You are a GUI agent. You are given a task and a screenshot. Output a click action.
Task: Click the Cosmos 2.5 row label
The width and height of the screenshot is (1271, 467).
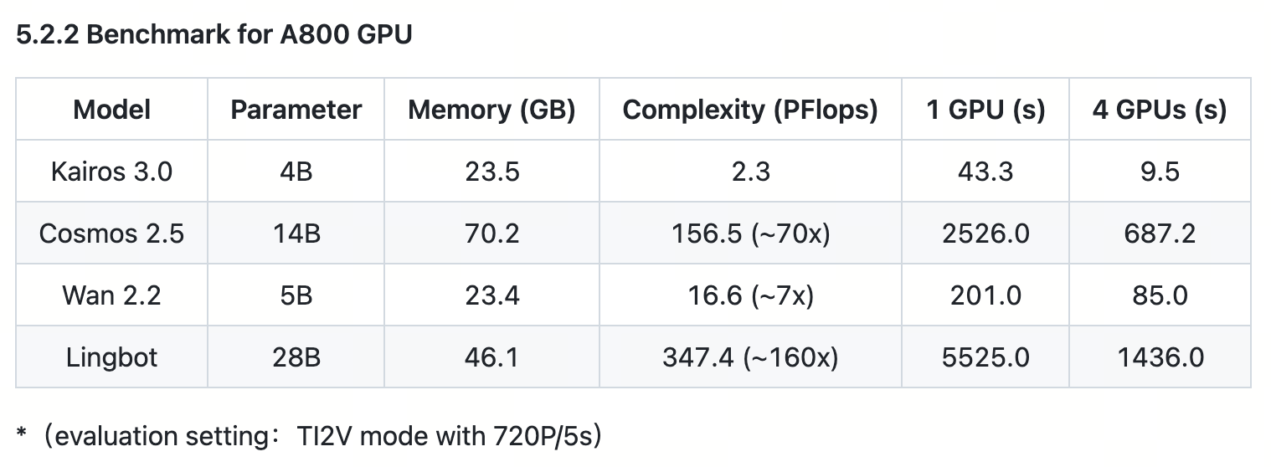point(111,233)
